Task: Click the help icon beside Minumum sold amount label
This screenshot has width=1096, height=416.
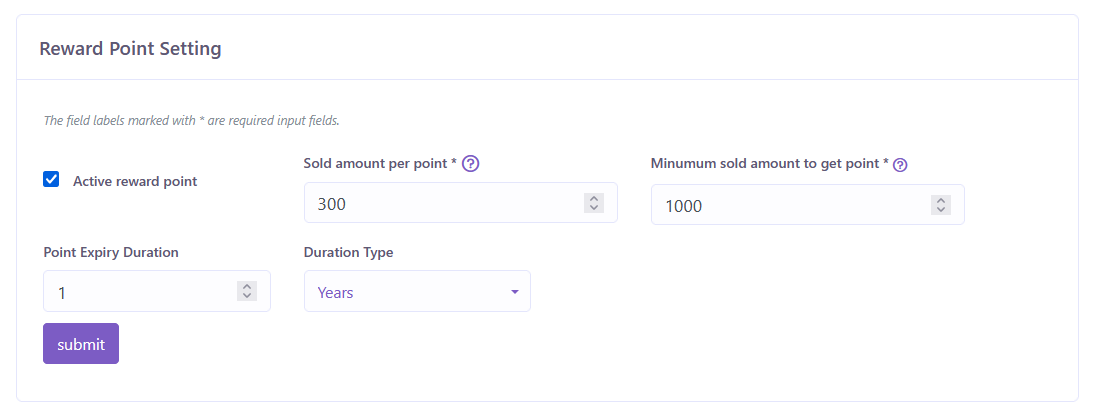Action: 900,165
